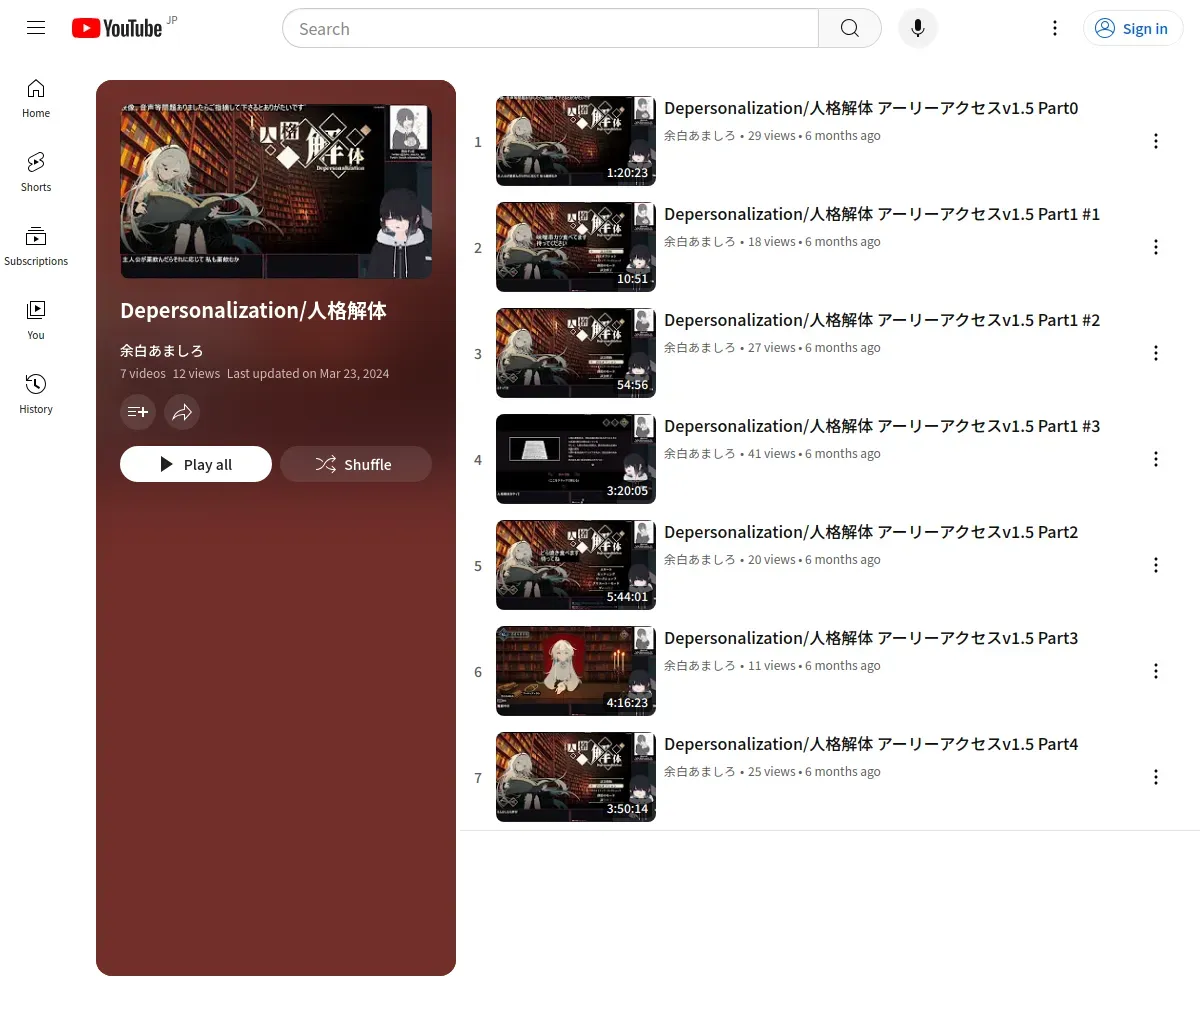The height and width of the screenshot is (1032, 1200).
Task: Open the Part2 thumbnail (5:44:01)
Action: click(576, 565)
